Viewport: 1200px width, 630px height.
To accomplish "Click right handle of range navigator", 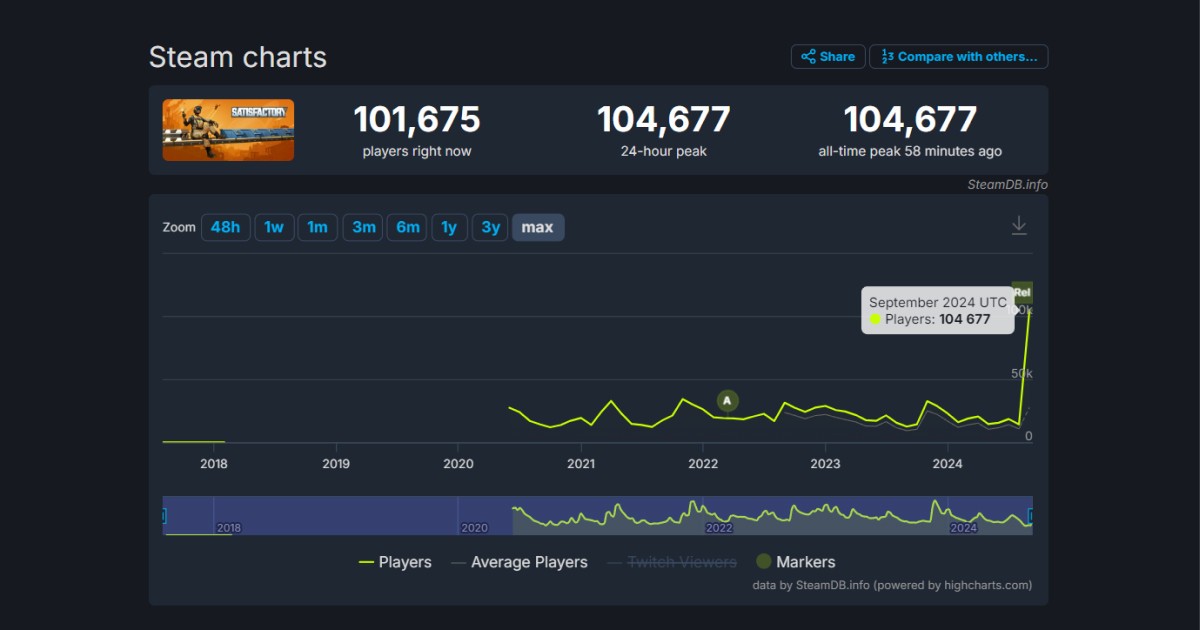I will pos(1032,516).
